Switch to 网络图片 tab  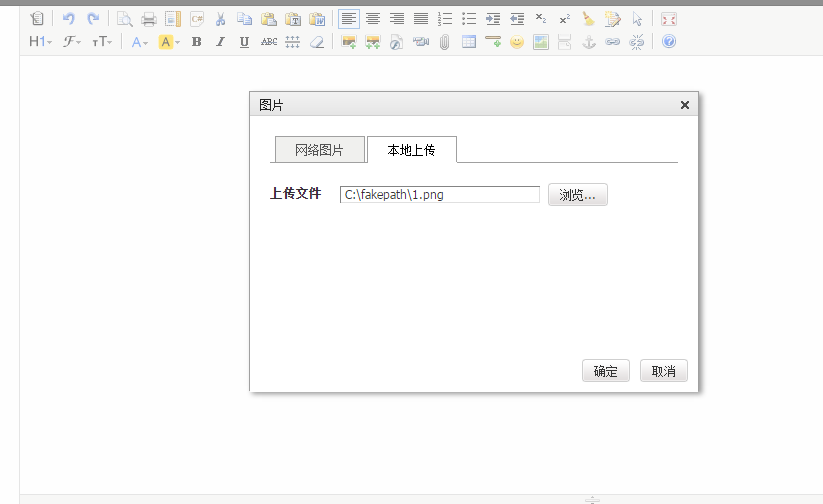tap(320, 150)
